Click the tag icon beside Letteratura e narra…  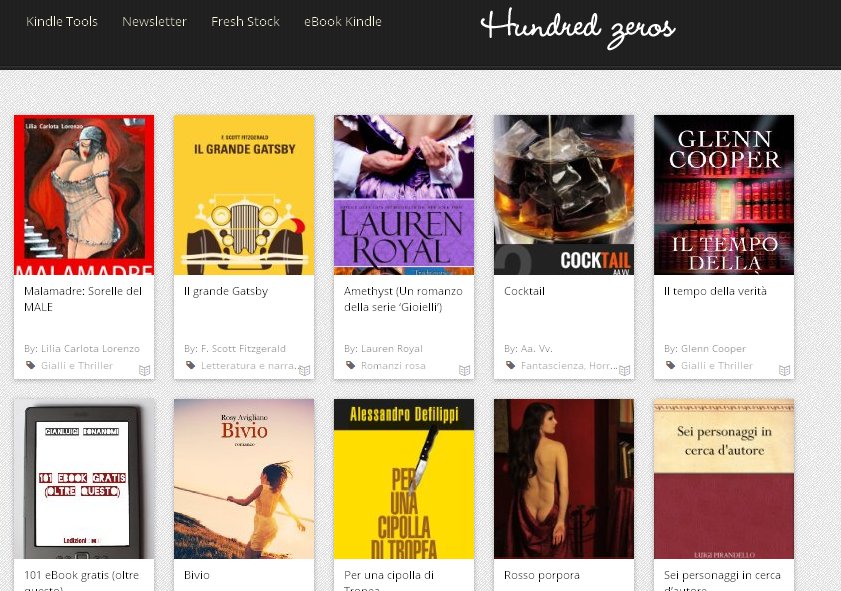point(190,365)
